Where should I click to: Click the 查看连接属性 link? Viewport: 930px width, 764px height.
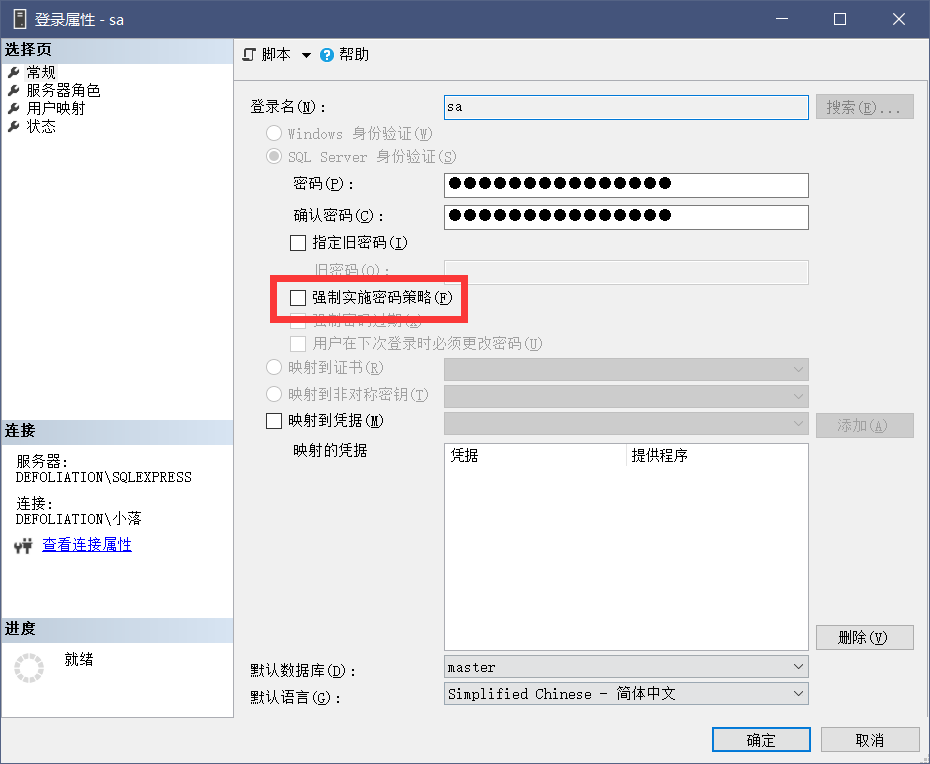click(87, 545)
